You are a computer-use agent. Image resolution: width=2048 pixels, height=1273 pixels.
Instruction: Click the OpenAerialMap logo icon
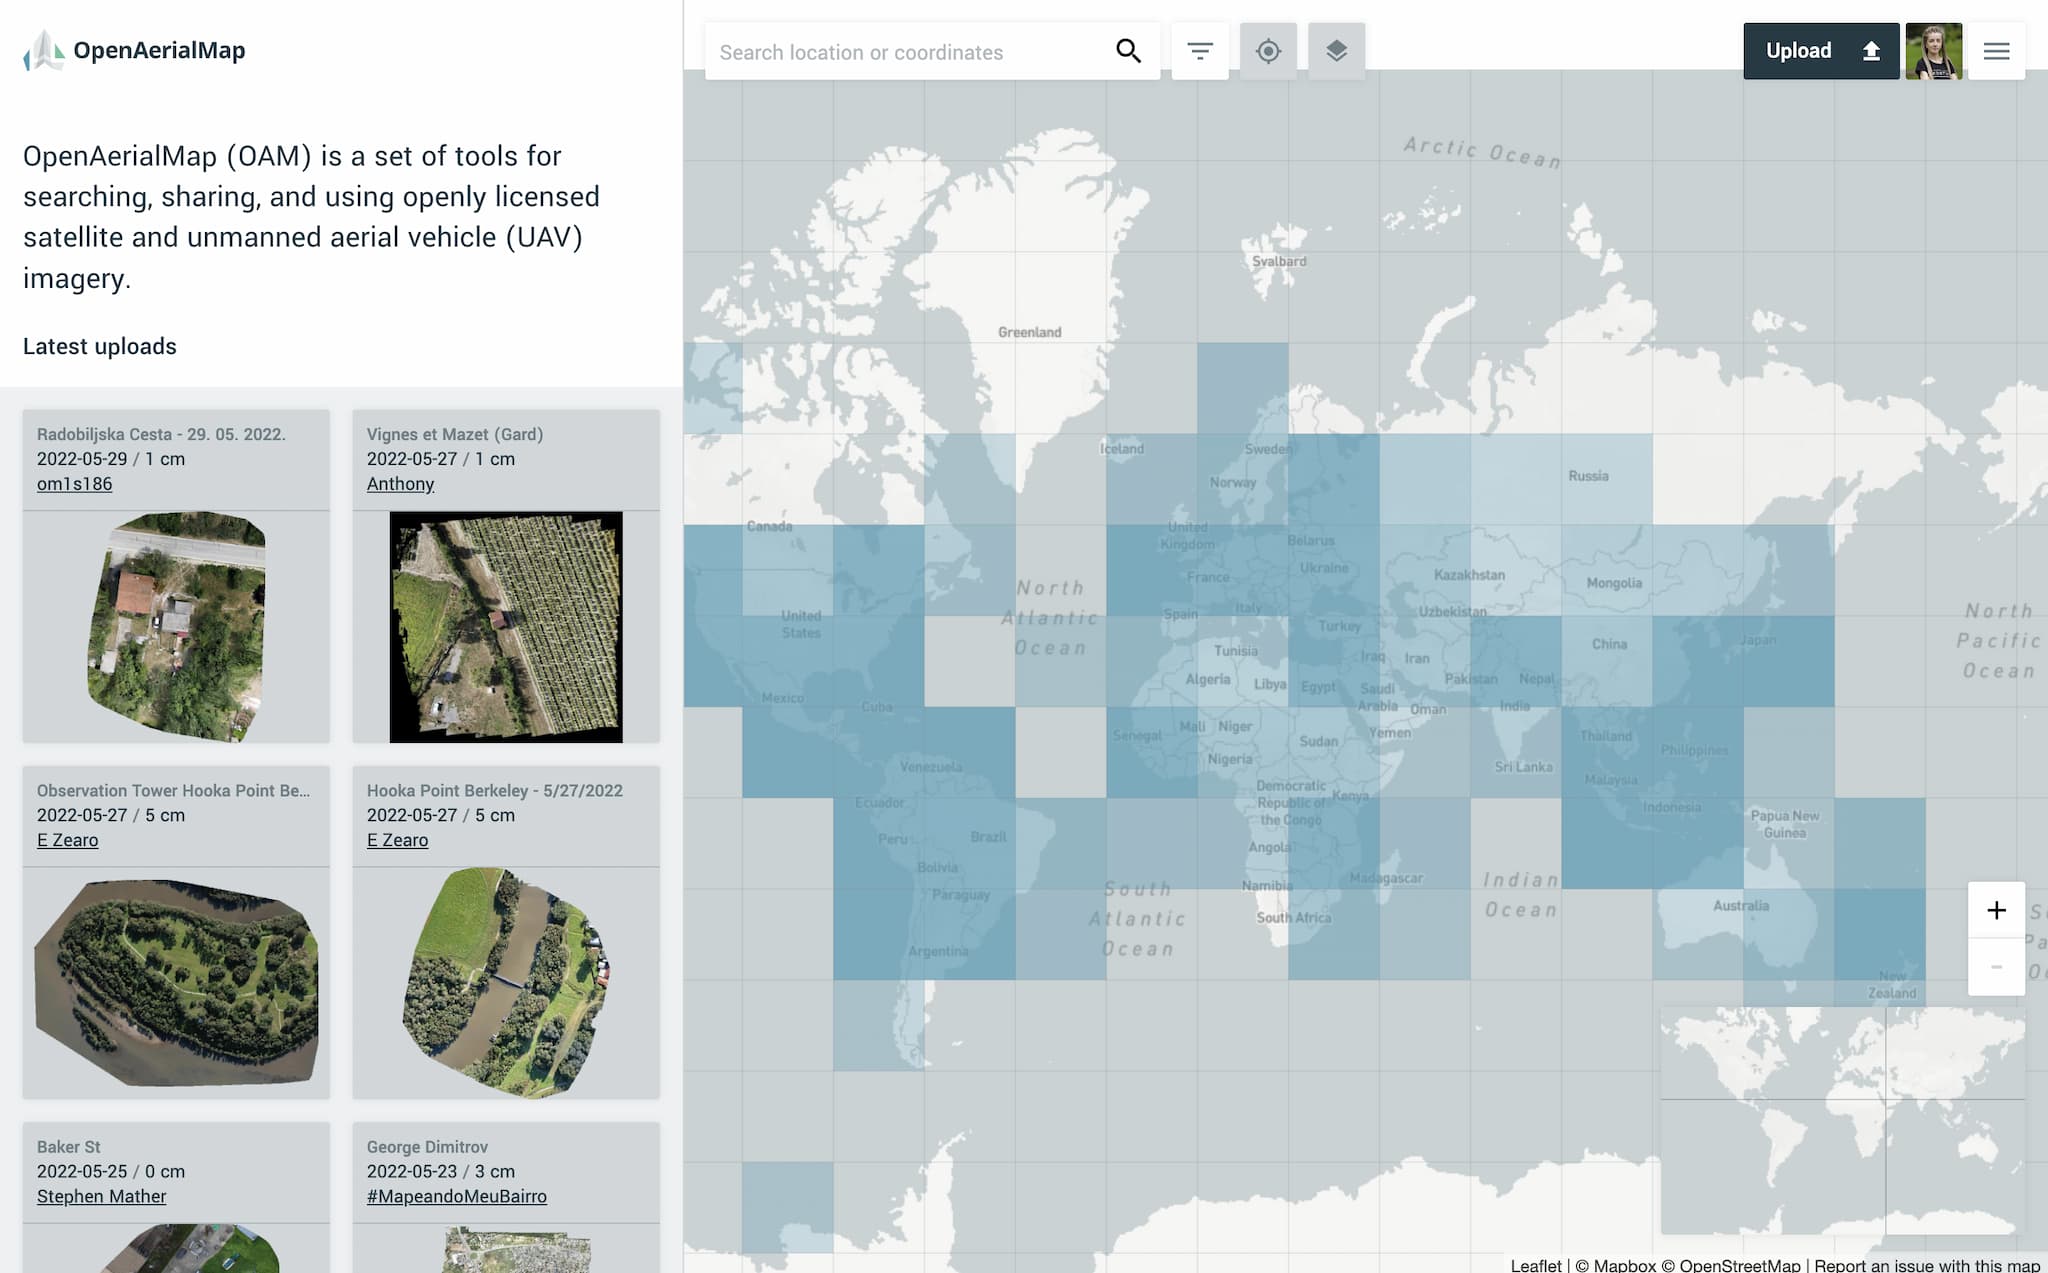44,51
